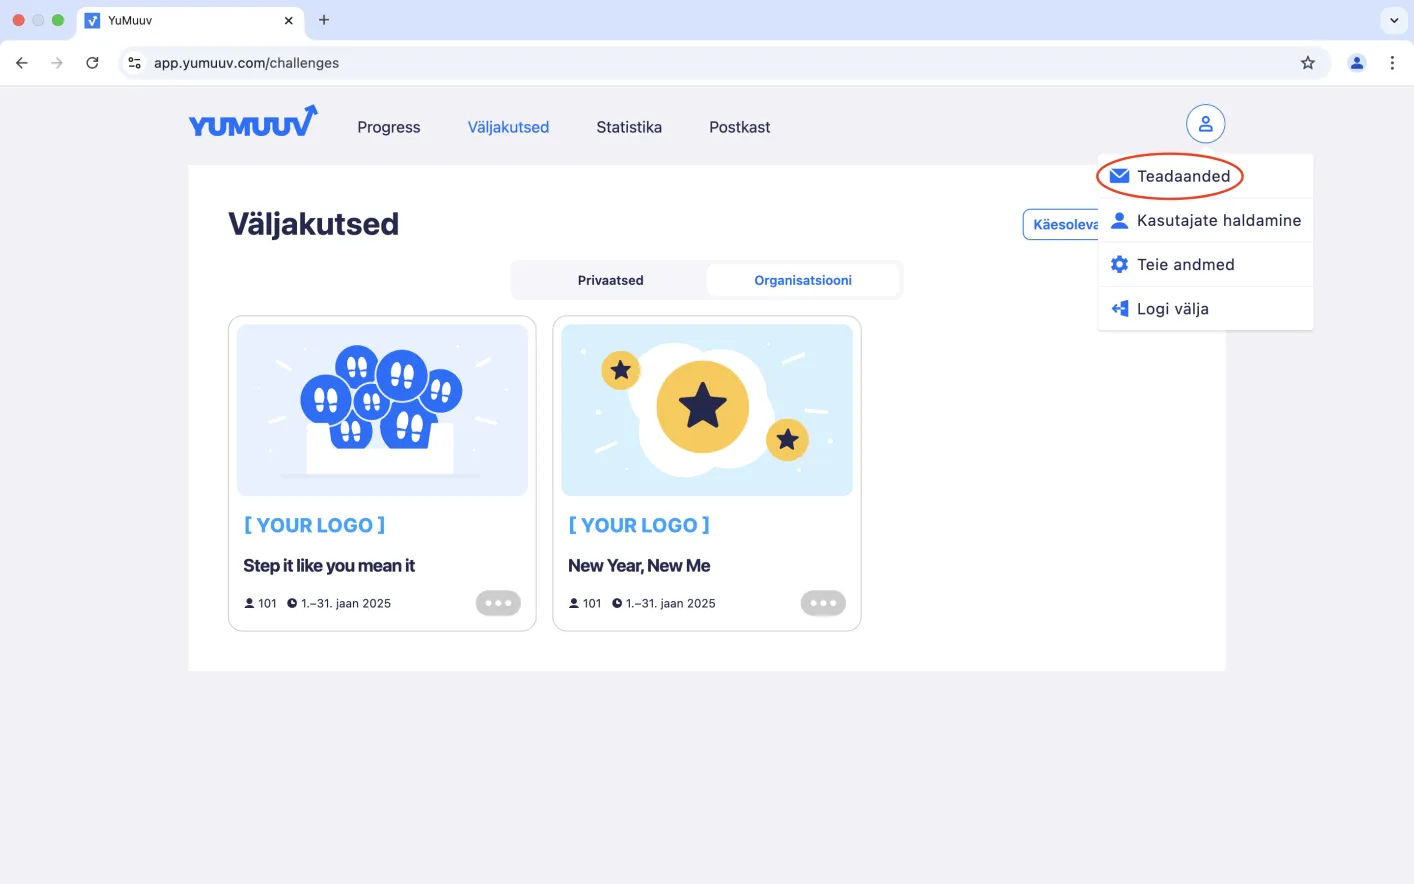Open three-dot menu on New Year, New Me
1414x884 pixels.
(x=823, y=603)
